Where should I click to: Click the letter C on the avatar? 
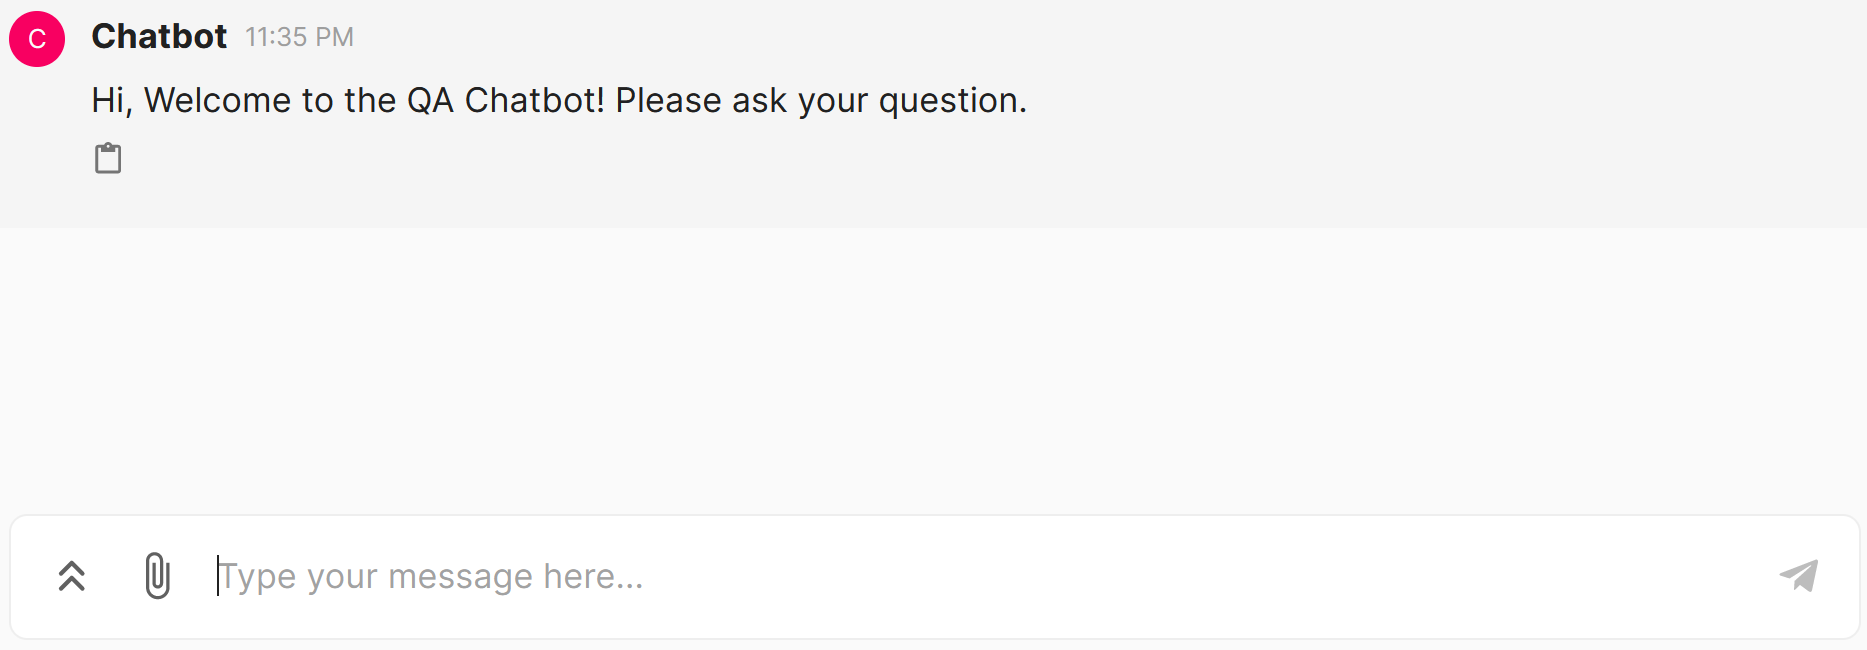click(37, 39)
